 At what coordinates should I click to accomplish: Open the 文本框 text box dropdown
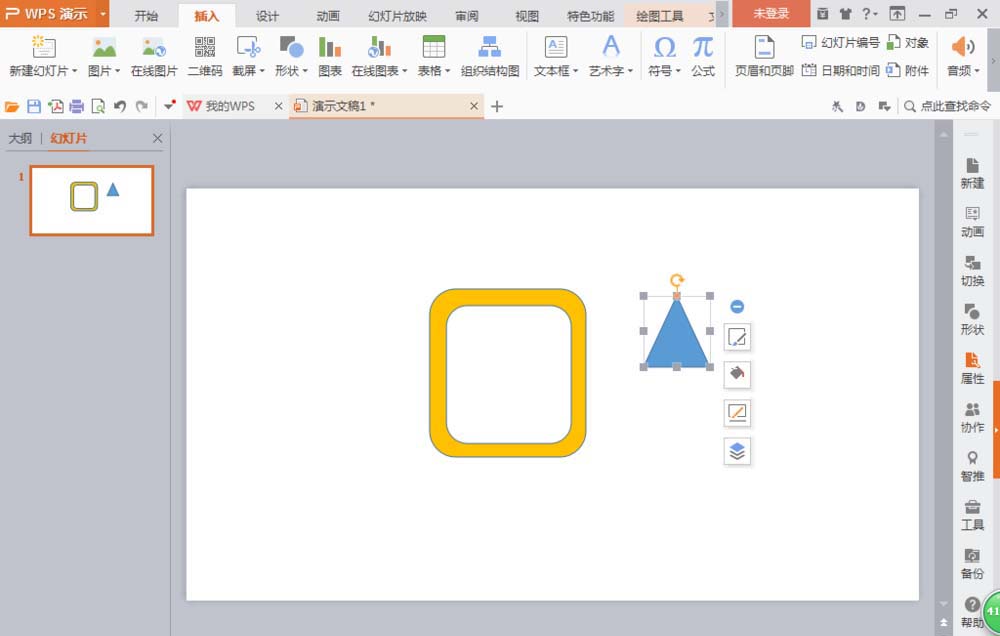(556, 71)
